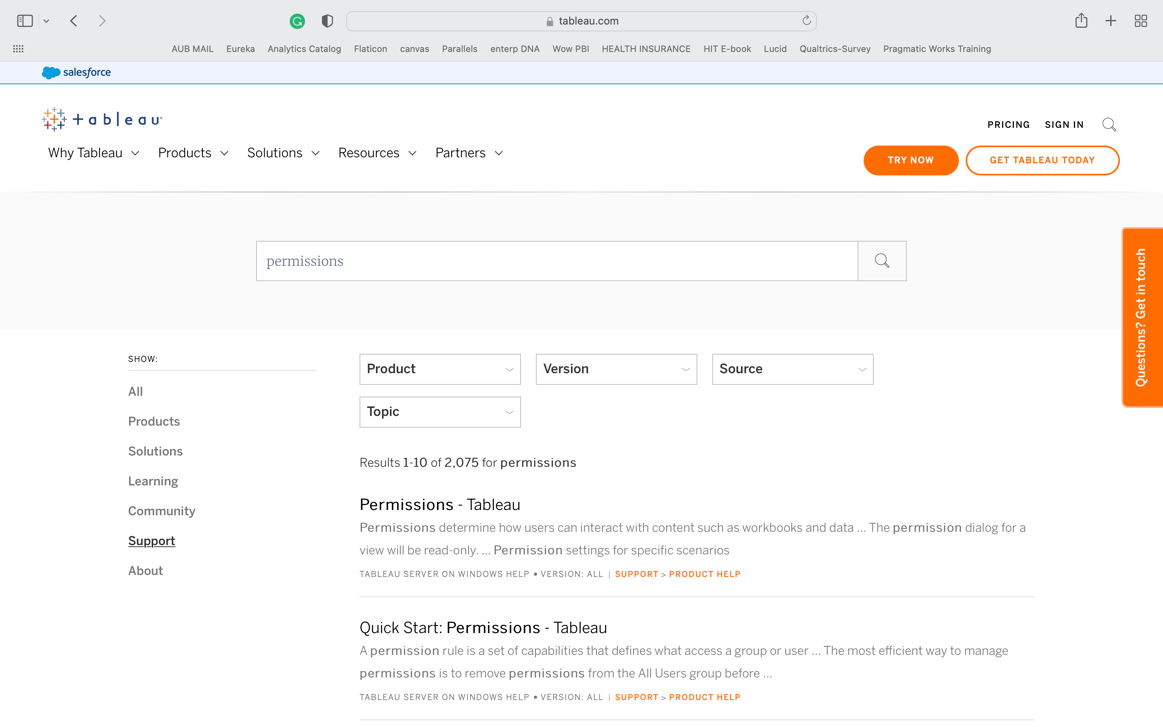Open the Qualtrics-Survey bookmark
The width and height of the screenshot is (1163, 727).
835,49
